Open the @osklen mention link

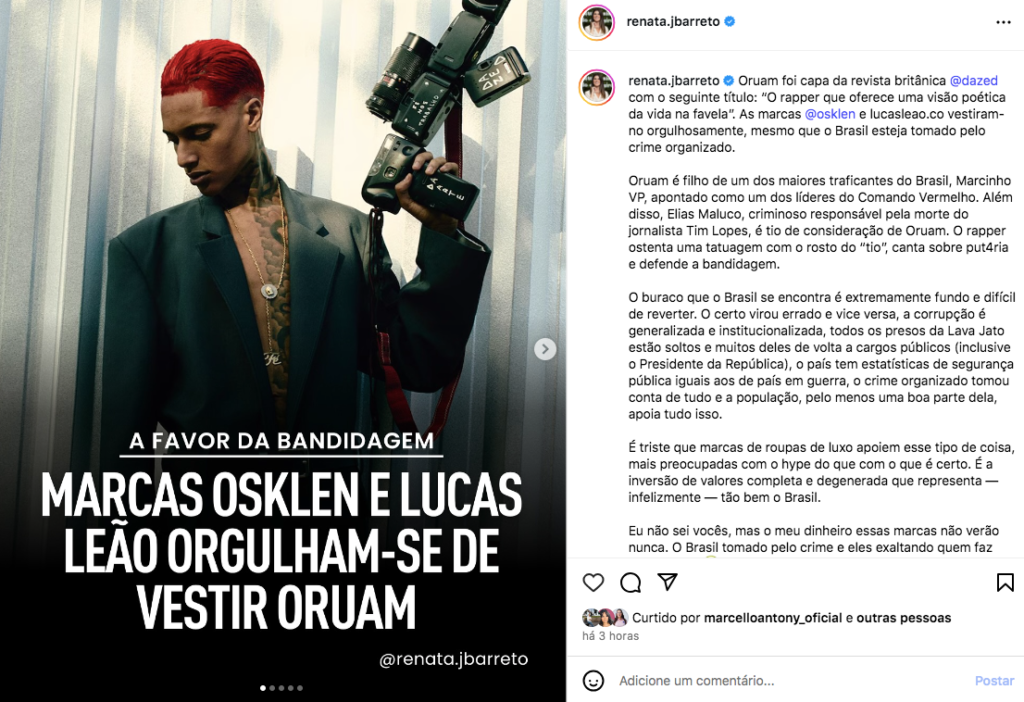tap(829, 114)
